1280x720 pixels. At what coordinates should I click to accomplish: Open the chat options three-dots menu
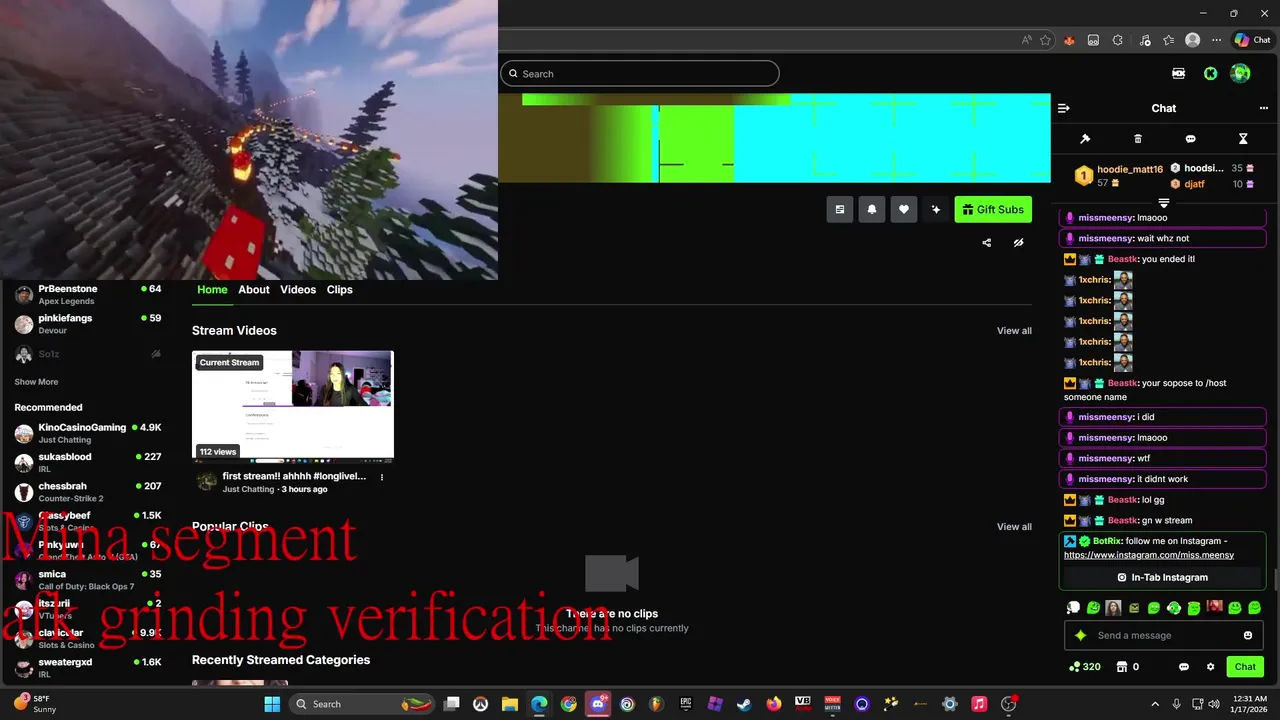click(x=1264, y=108)
